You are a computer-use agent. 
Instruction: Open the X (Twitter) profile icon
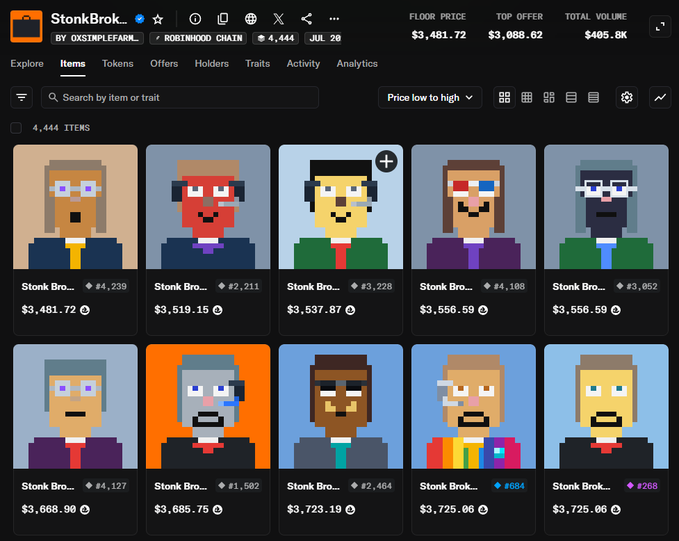(278, 19)
